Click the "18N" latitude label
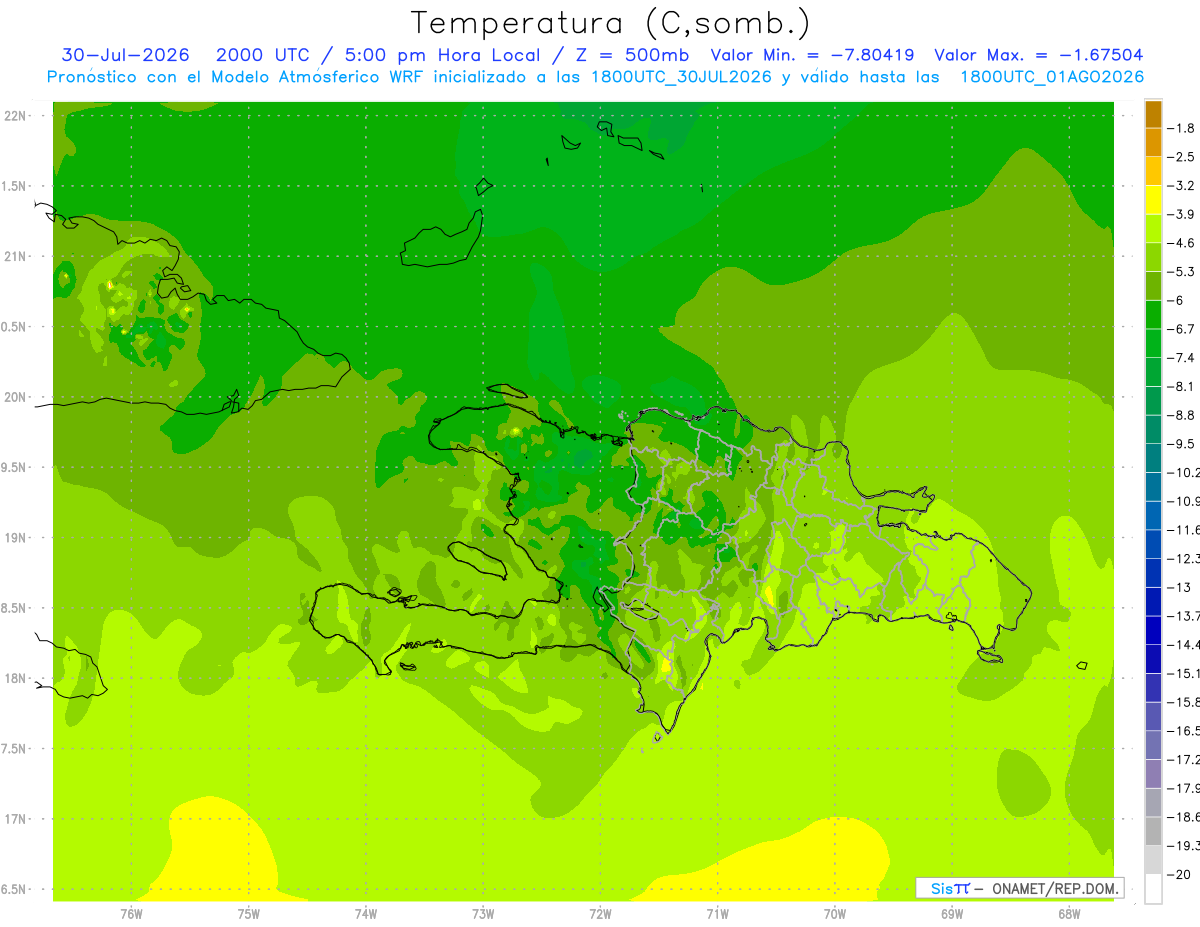The image size is (1200, 927). [16, 678]
